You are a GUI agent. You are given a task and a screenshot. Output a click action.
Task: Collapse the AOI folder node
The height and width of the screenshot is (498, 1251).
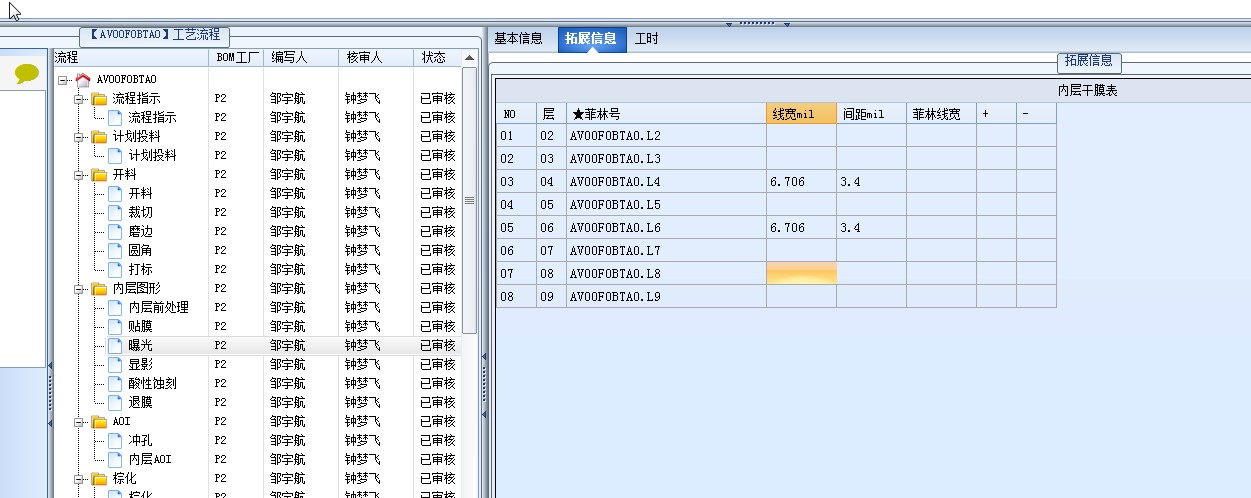click(x=79, y=421)
